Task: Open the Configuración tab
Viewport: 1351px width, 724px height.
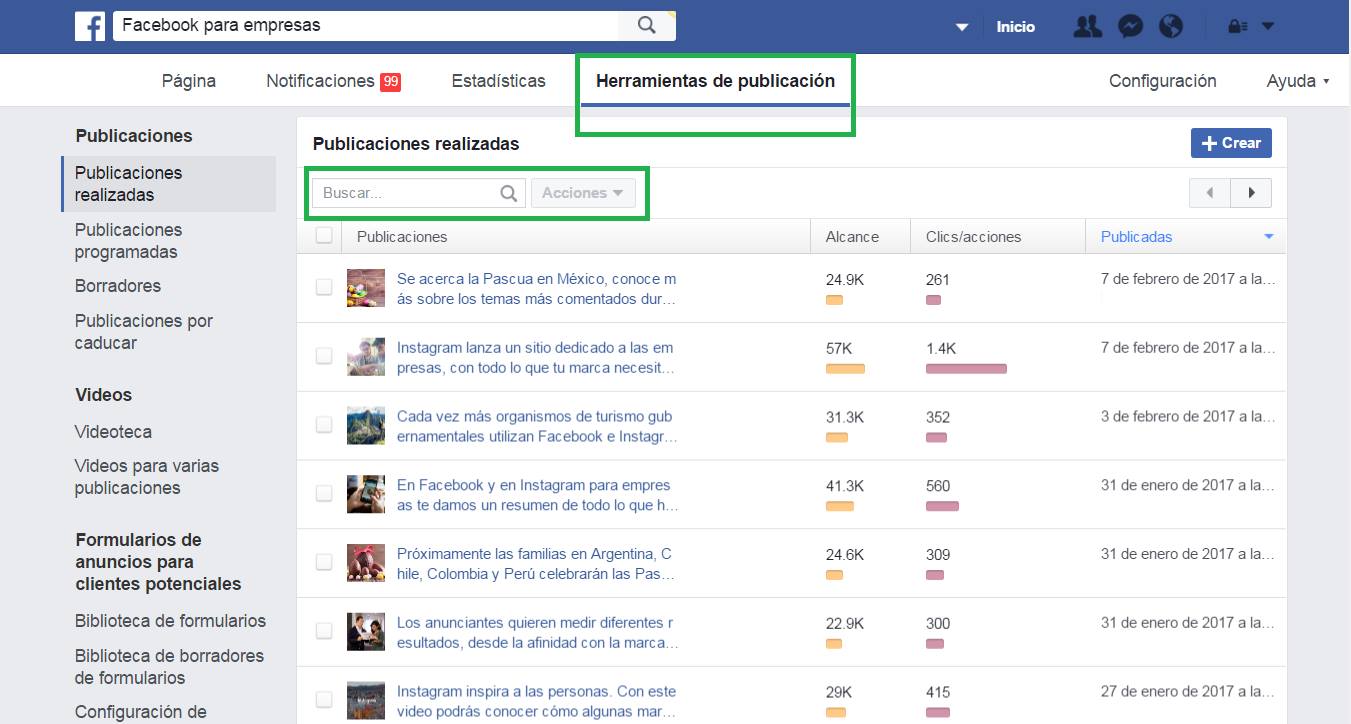Action: point(1163,81)
